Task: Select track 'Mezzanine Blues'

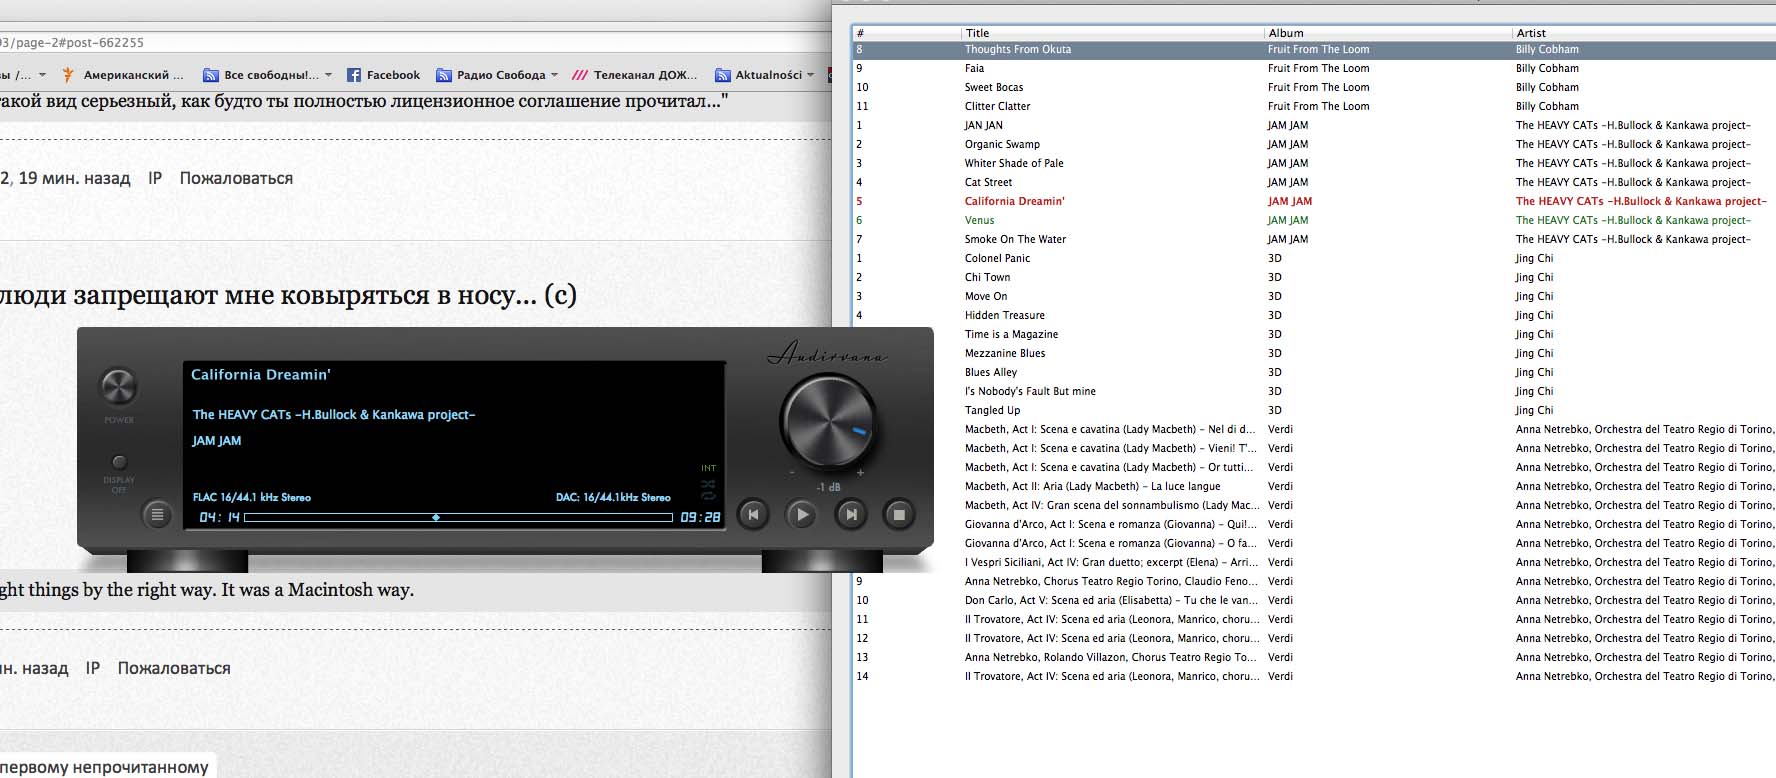Action: pos(1314,353)
